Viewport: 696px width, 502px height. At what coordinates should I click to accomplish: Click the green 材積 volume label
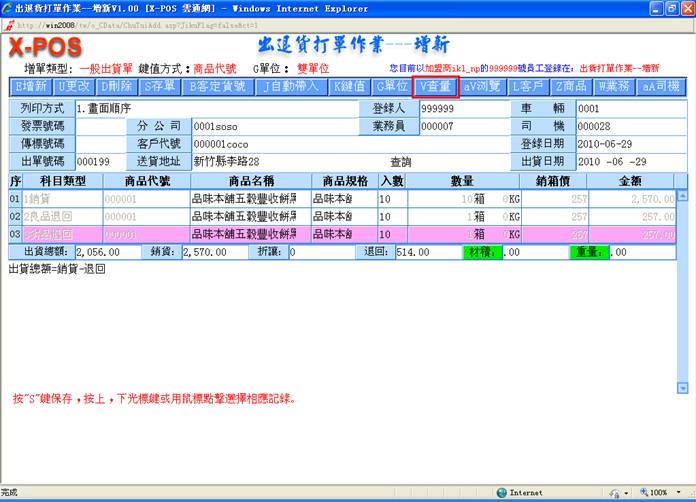(482, 252)
